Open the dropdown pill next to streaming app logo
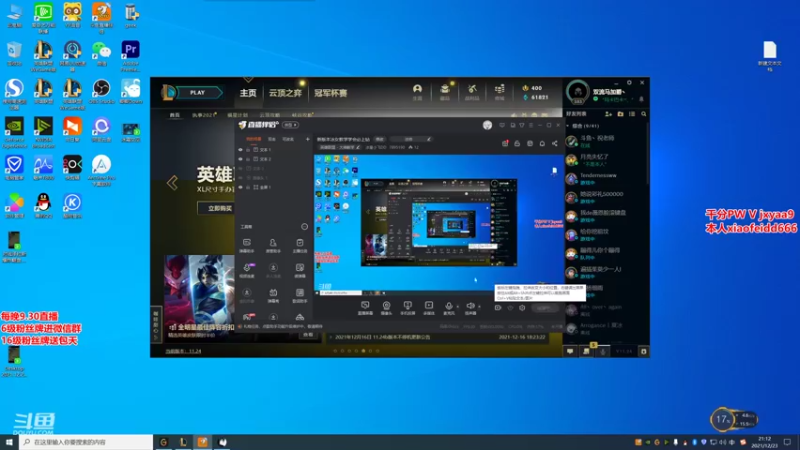Image resolution: width=800 pixels, height=450 pixels. pyautogui.click(x=290, y=125)
